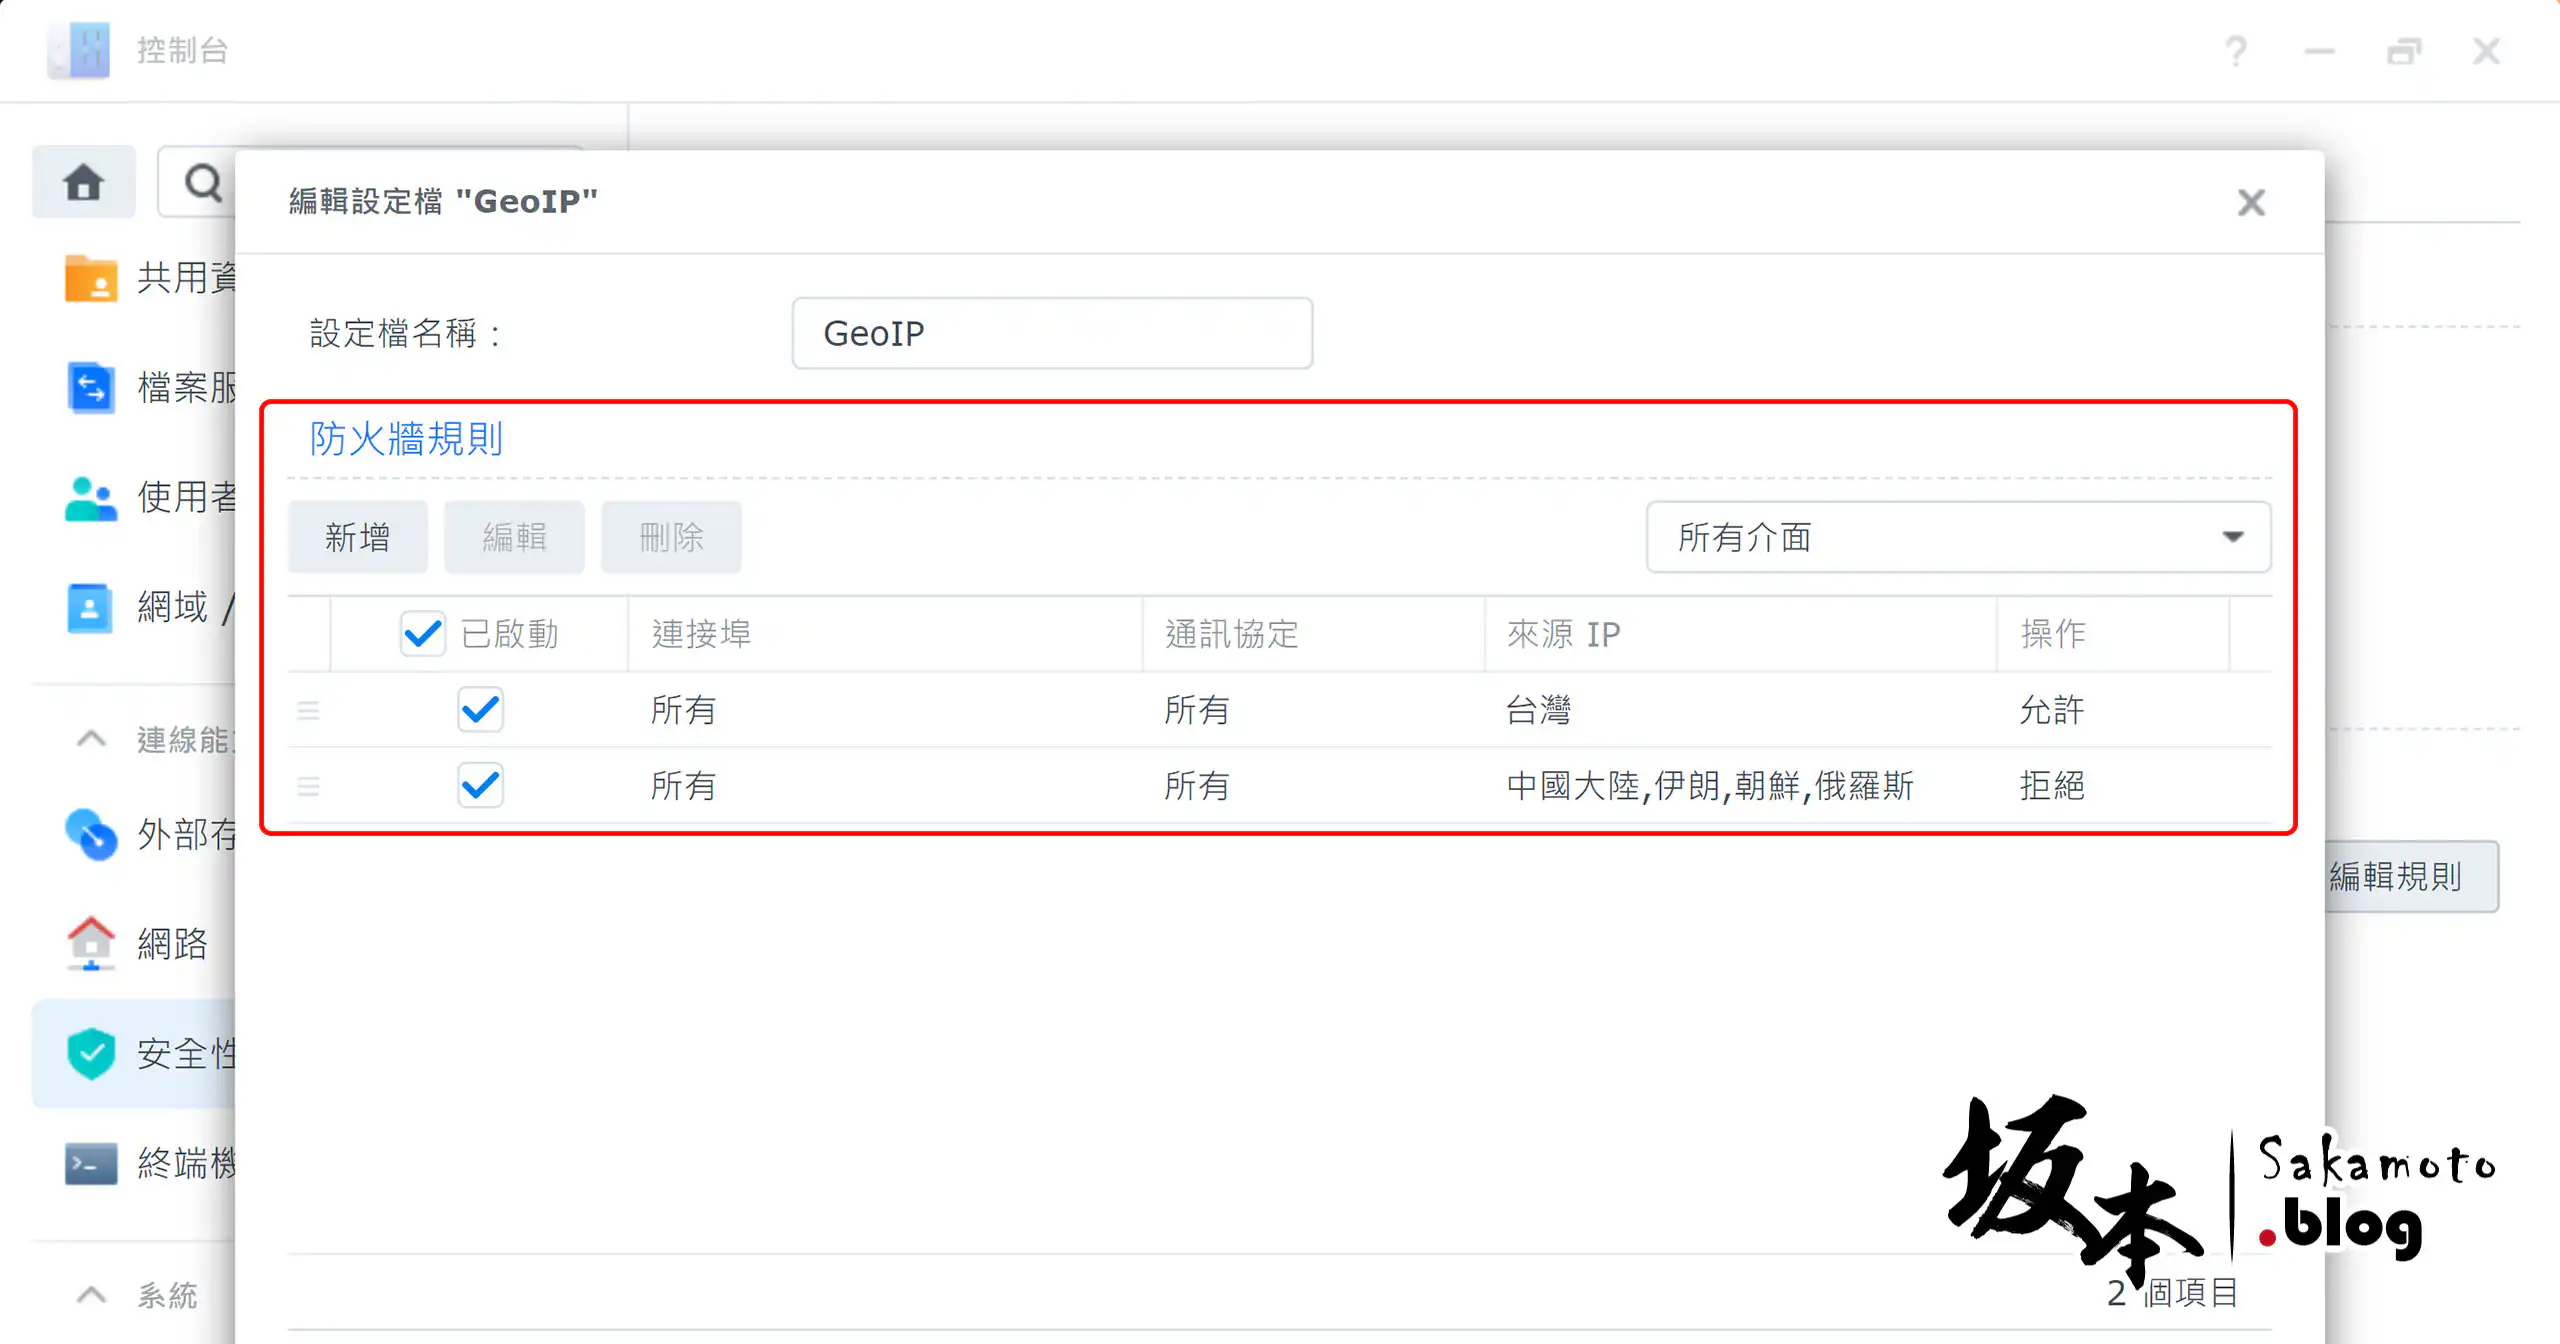2560x1344 pixels.
Task: Close the GeoIP edit profile dialog
Action: click(x=2250, y=202)
